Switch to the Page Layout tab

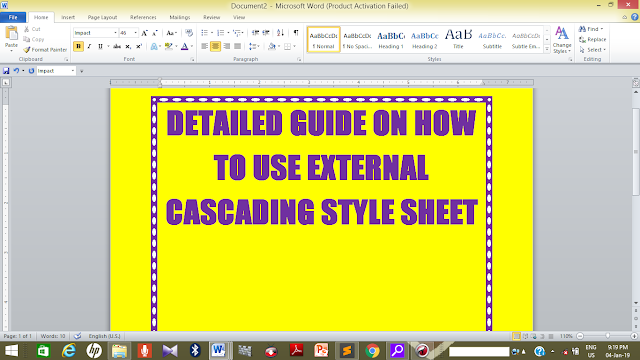[102, 17]
